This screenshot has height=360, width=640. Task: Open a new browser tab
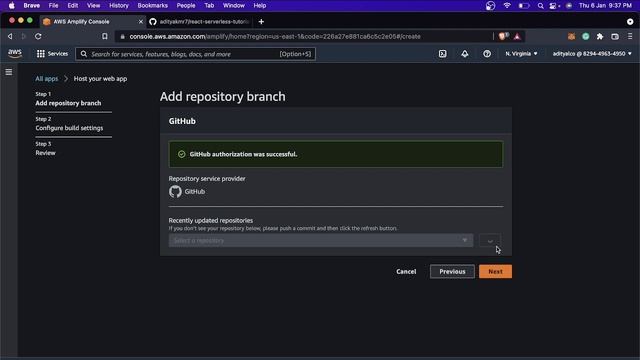pos(261,22)
